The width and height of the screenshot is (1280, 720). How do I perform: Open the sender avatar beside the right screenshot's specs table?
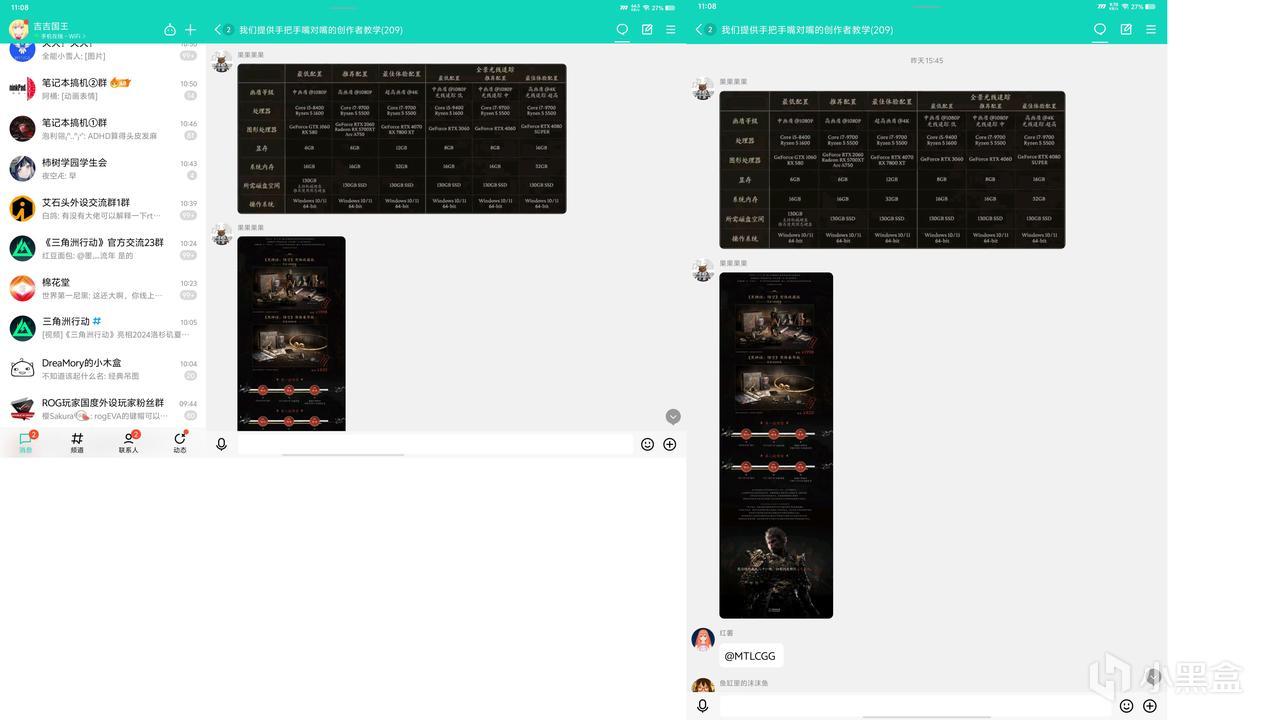click(703, 88)
